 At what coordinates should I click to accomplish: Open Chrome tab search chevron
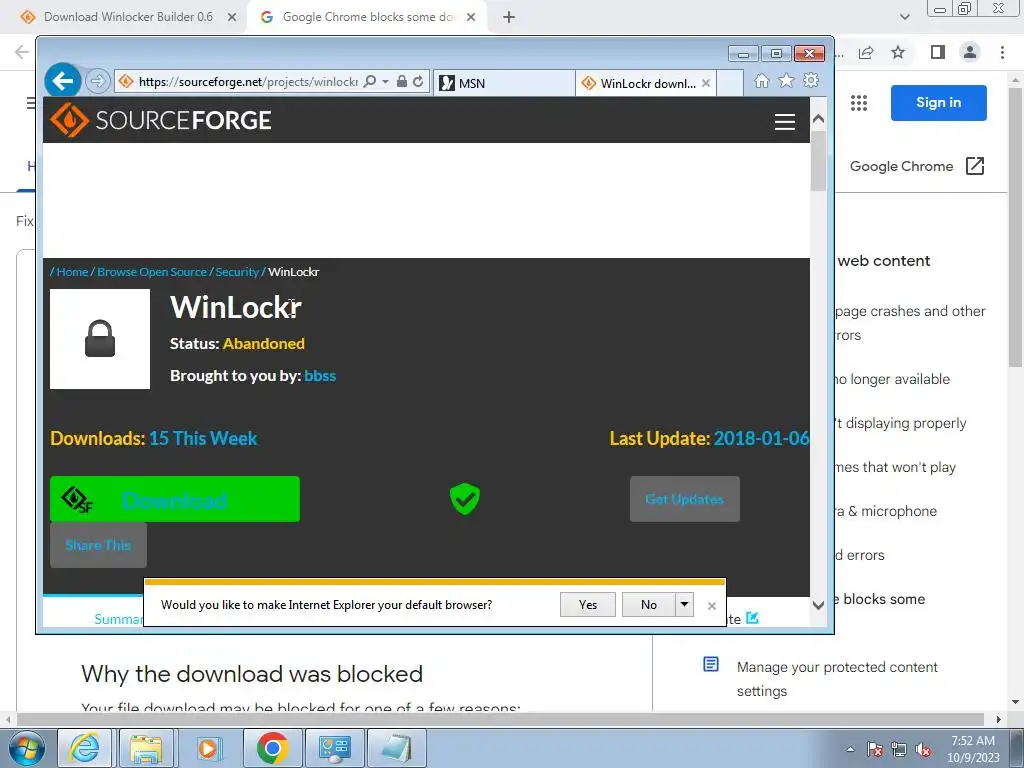pyautogui.click(x=904, y=17)
